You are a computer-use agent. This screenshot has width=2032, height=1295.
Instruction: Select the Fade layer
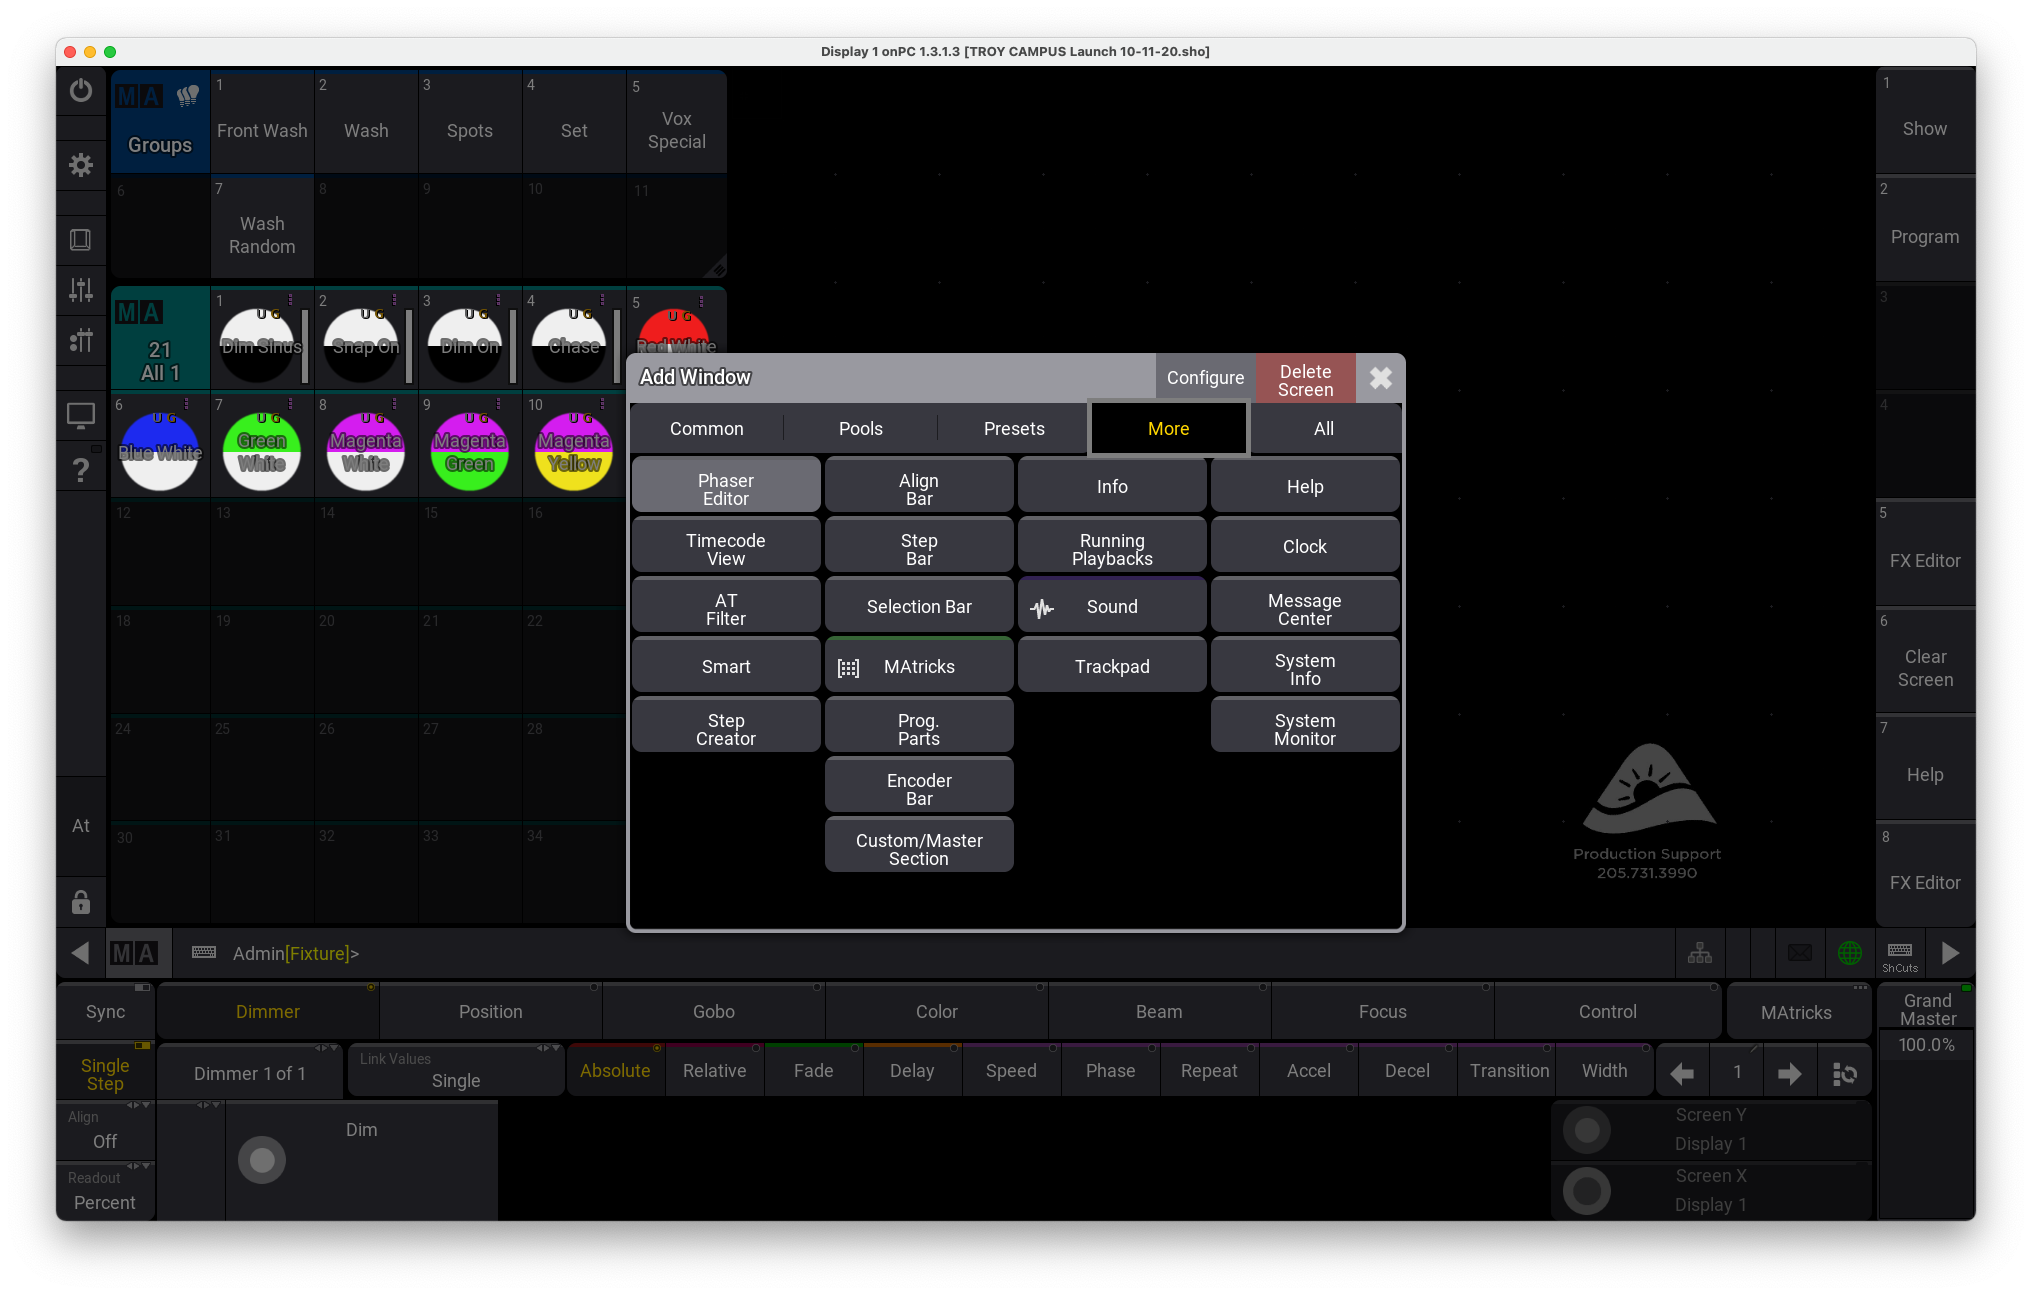pos(813,1071)
